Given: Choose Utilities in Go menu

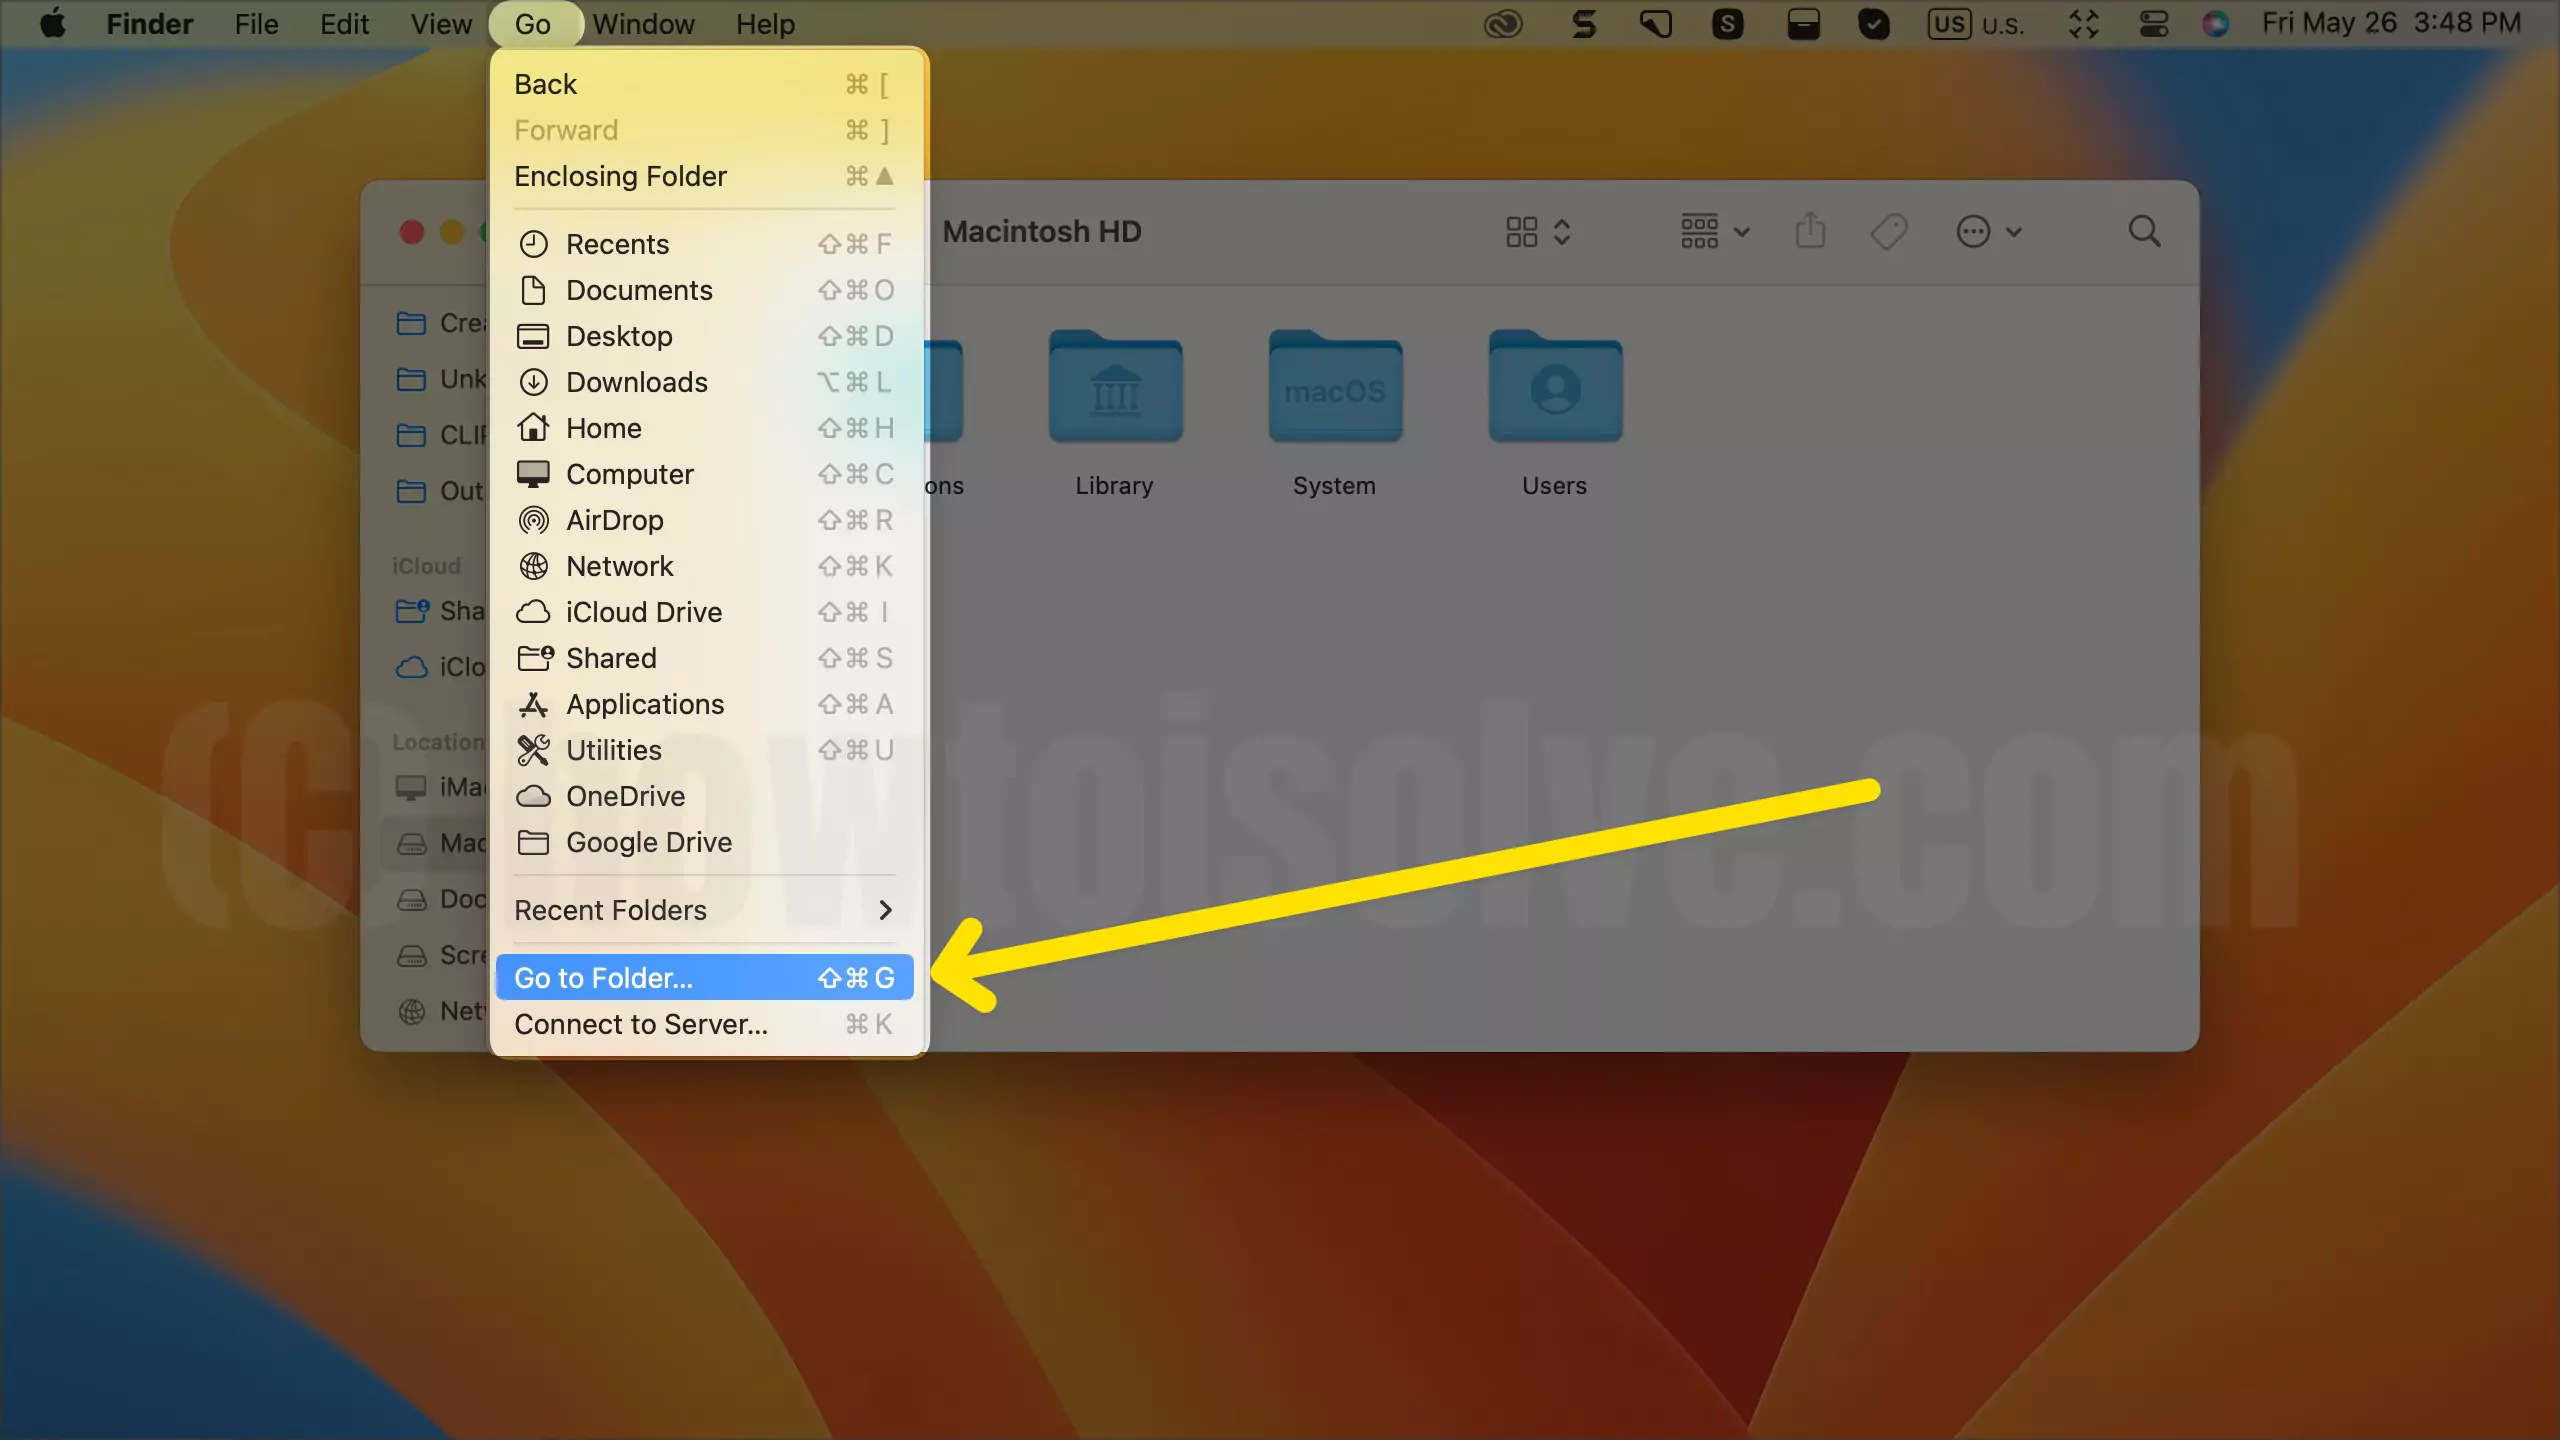Looking at the screenshot, I should point(705,750).
